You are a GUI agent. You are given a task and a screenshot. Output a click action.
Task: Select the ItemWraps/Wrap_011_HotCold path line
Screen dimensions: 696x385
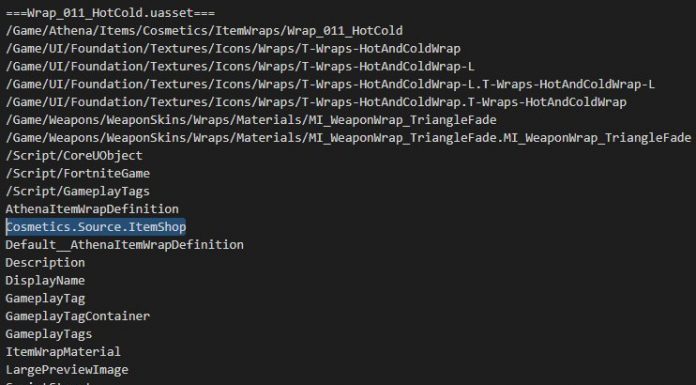(x=204, y=31)
